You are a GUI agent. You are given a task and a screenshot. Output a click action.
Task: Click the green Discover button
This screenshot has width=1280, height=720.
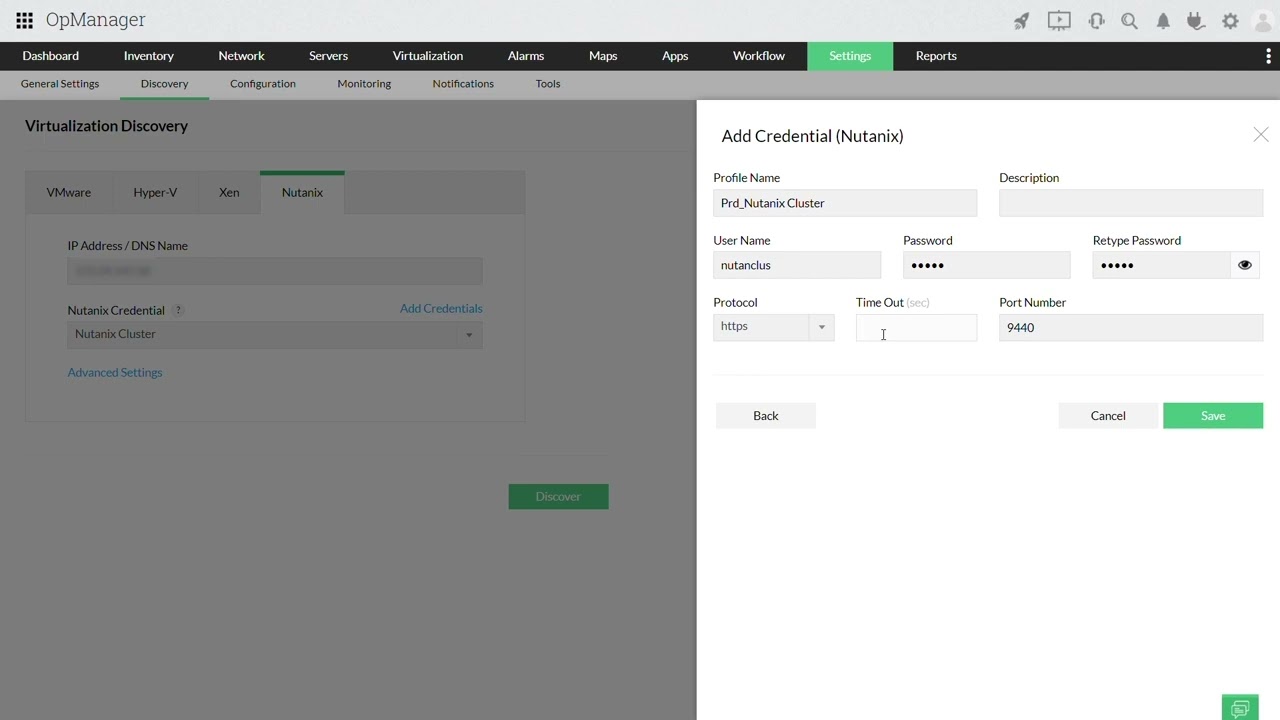point(558,497)
